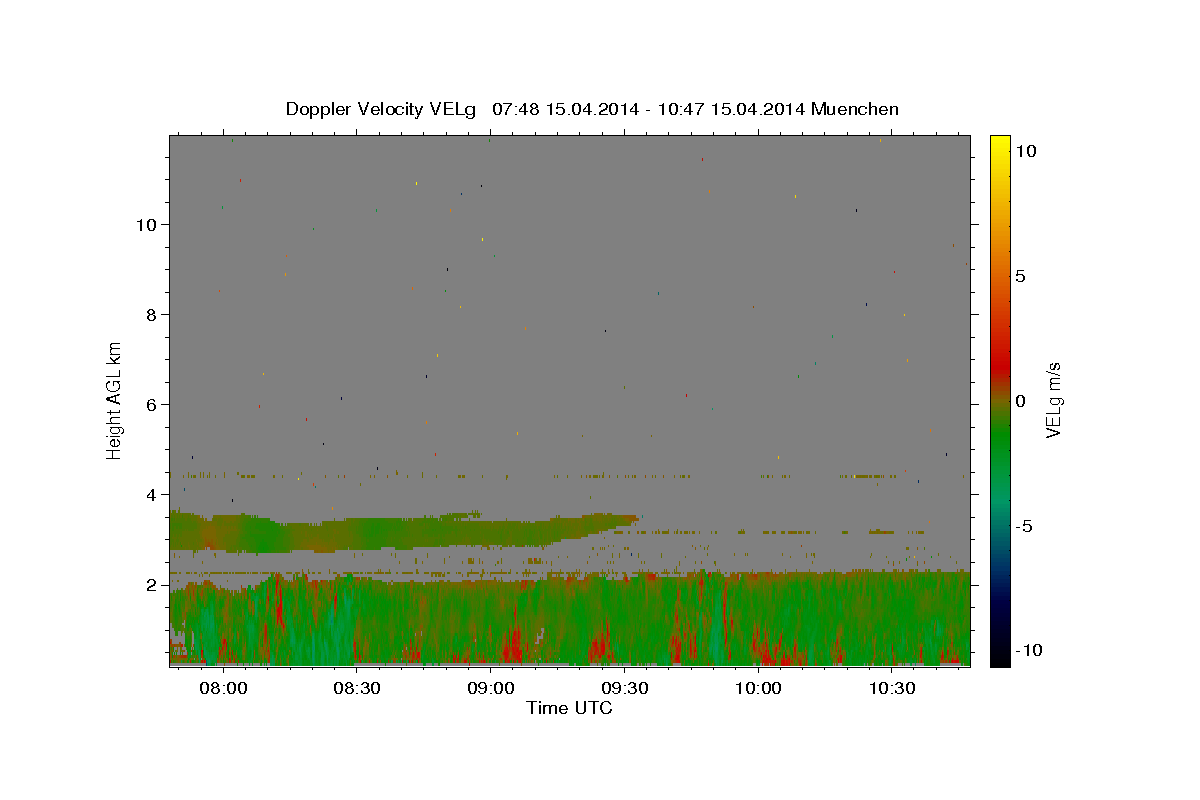This screenshot has height=800, width=1200.
Task: Click the Time UTC axis title
Action: tap(569, 708)
